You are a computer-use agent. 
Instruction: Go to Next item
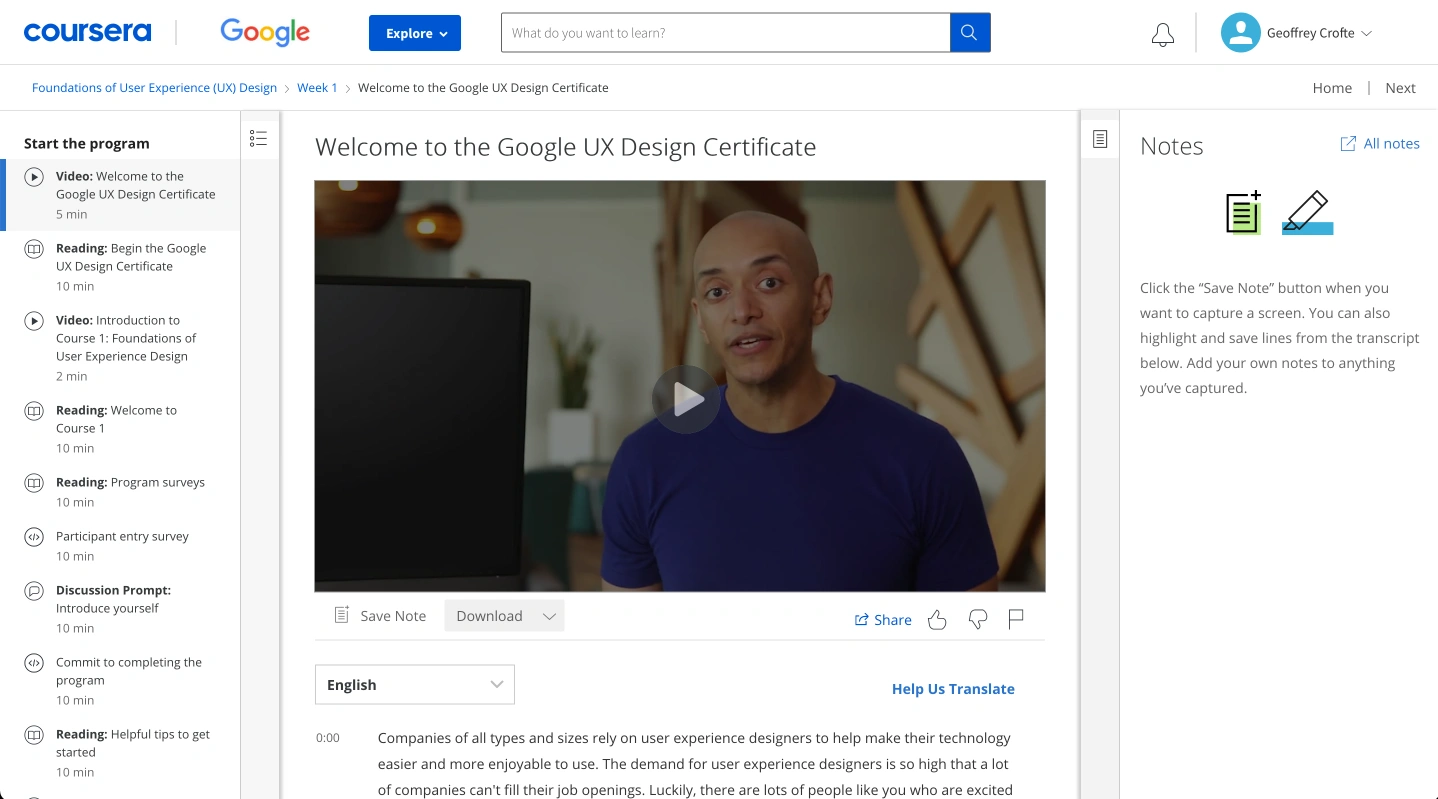[x=1400, y=88]
